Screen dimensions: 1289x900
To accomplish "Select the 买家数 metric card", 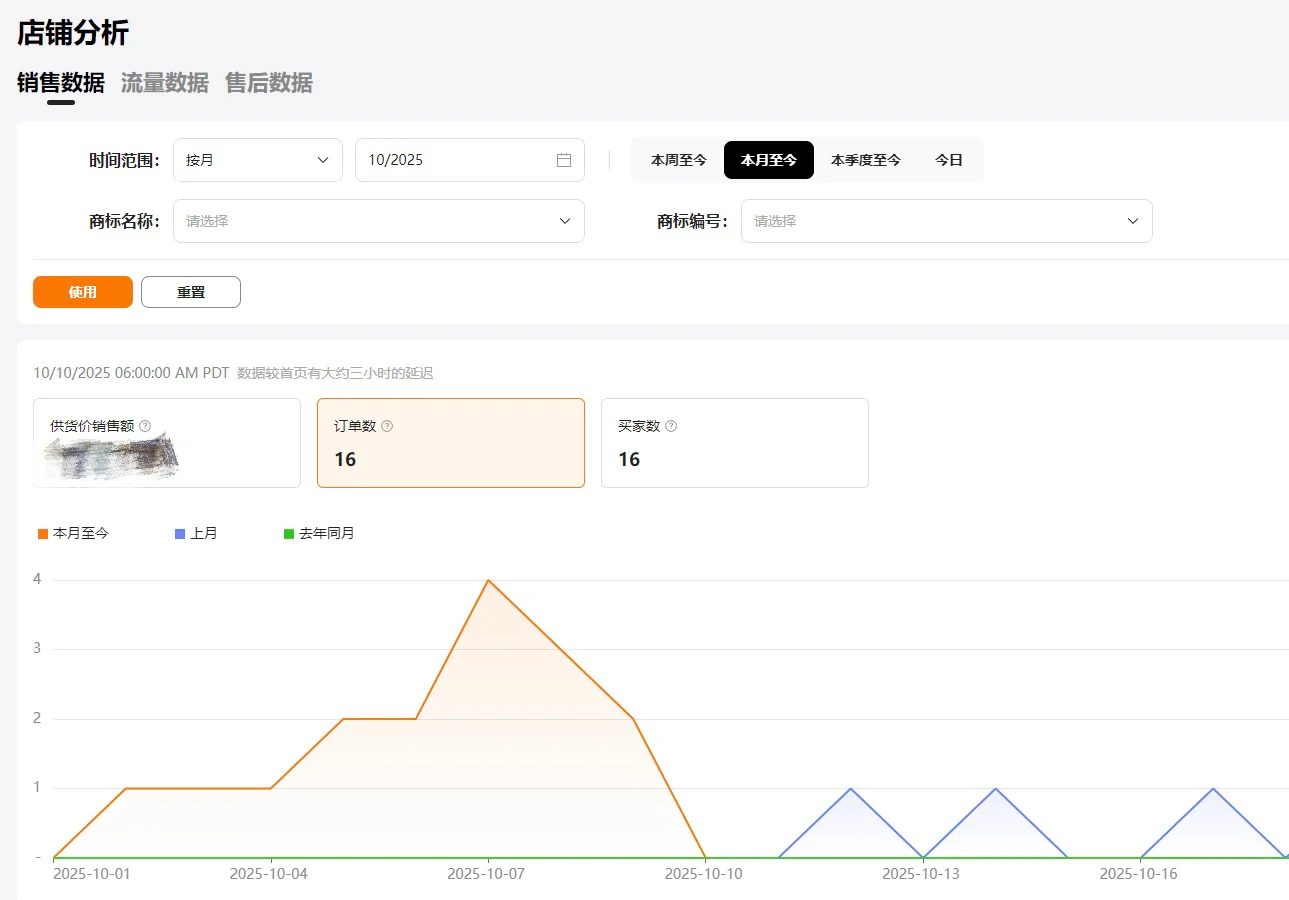I will pyautogui.click(x=735, y=443).
